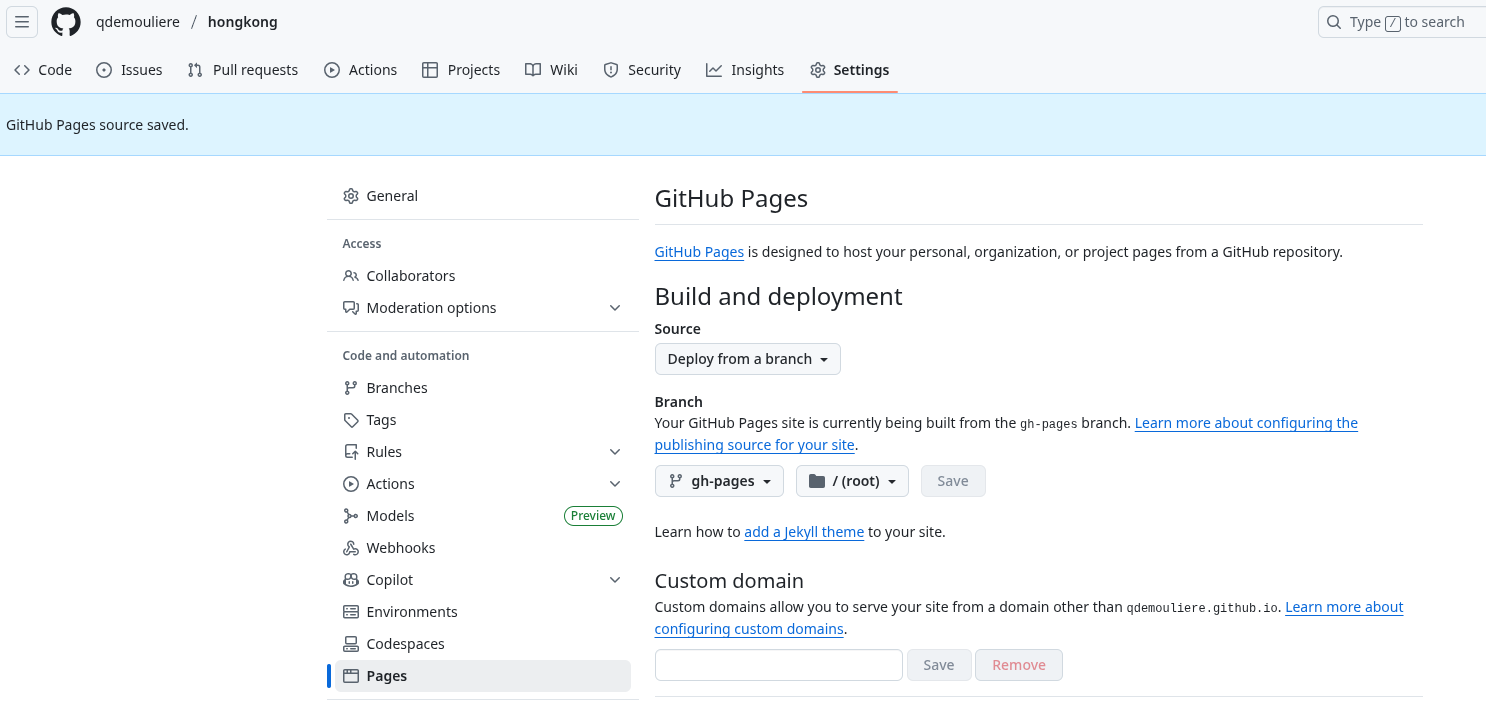Open Collaborators access settings

(410, 276)
